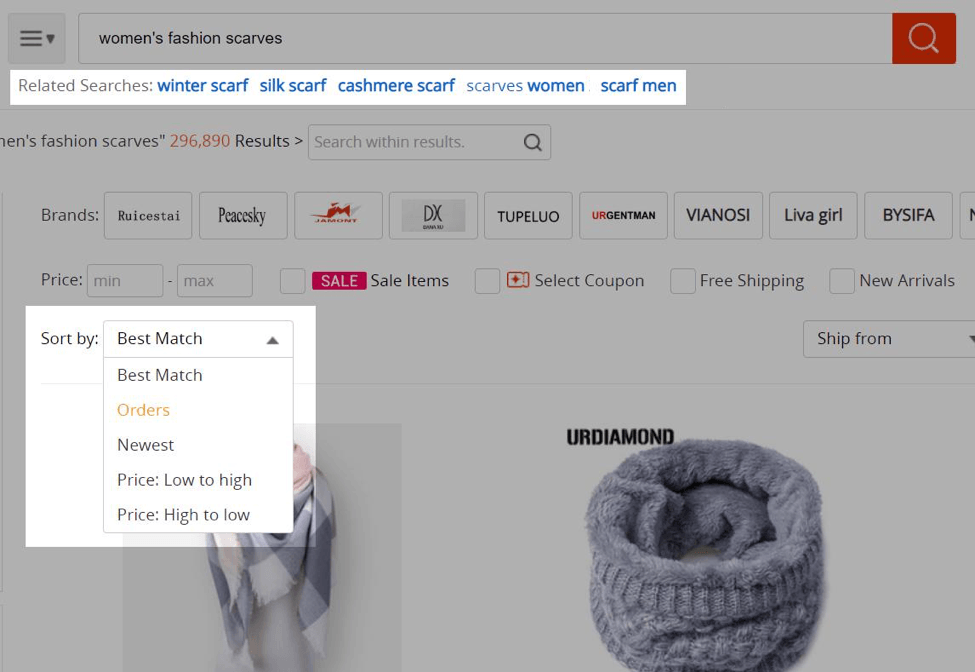Click the 296,890 results count
This screenshot has width=975, height=672.
tap(200, 141)
